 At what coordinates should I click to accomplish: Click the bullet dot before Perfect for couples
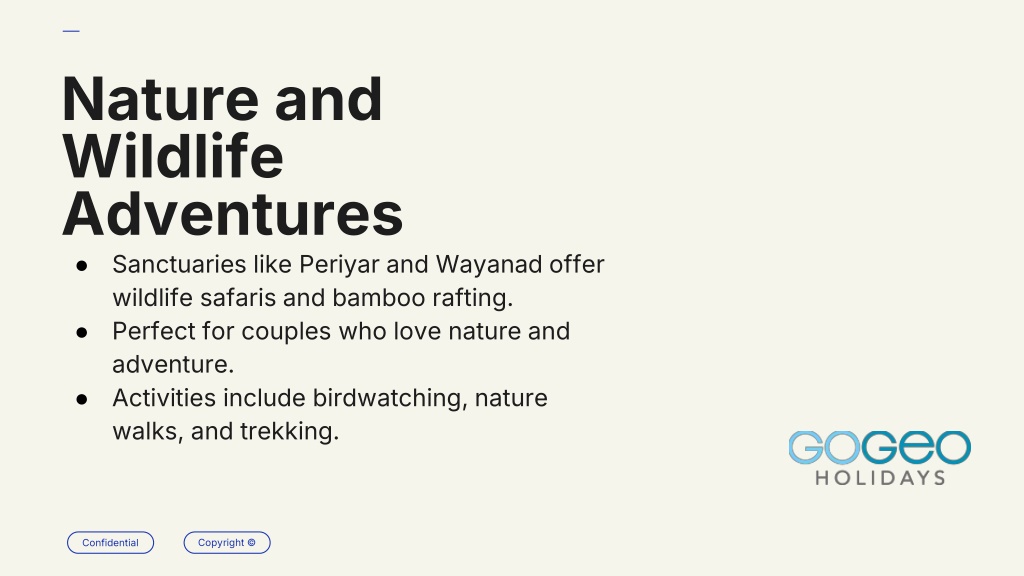pos(82,332)
